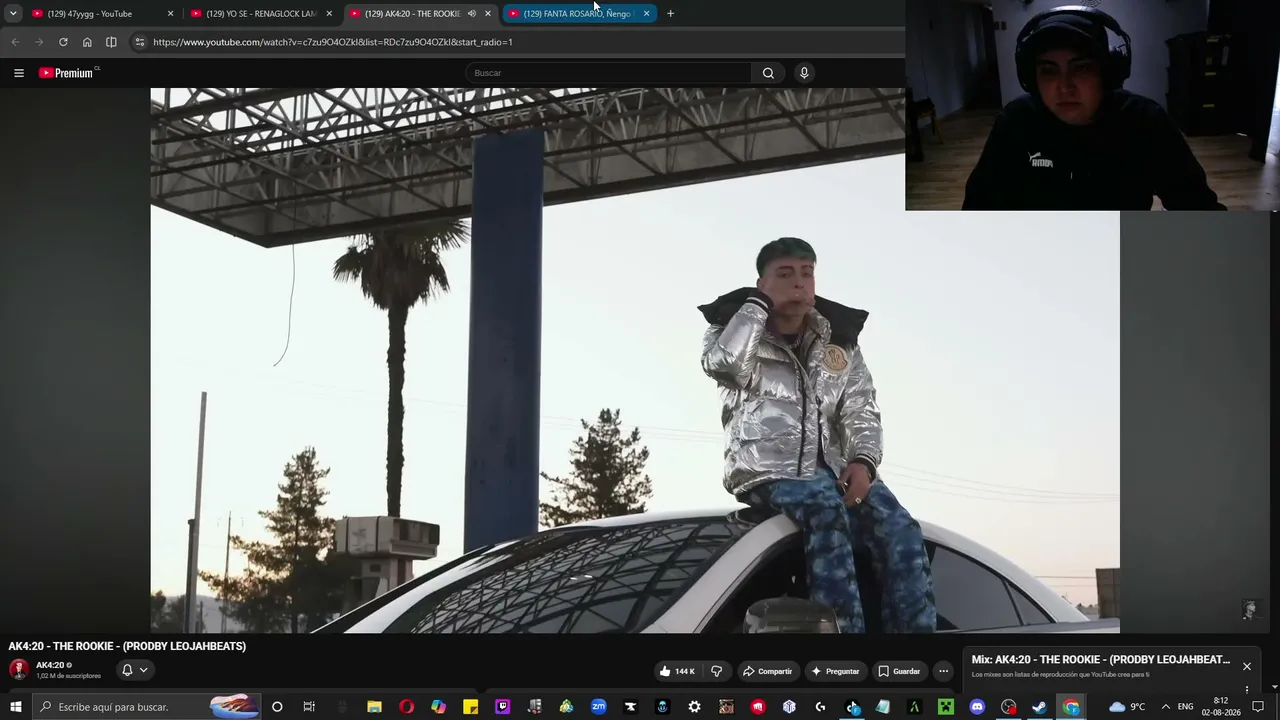The width and height of the screenshot is (1280, 720).
Task: Click the Preguntar button
Action: click(x=835, y=671)
